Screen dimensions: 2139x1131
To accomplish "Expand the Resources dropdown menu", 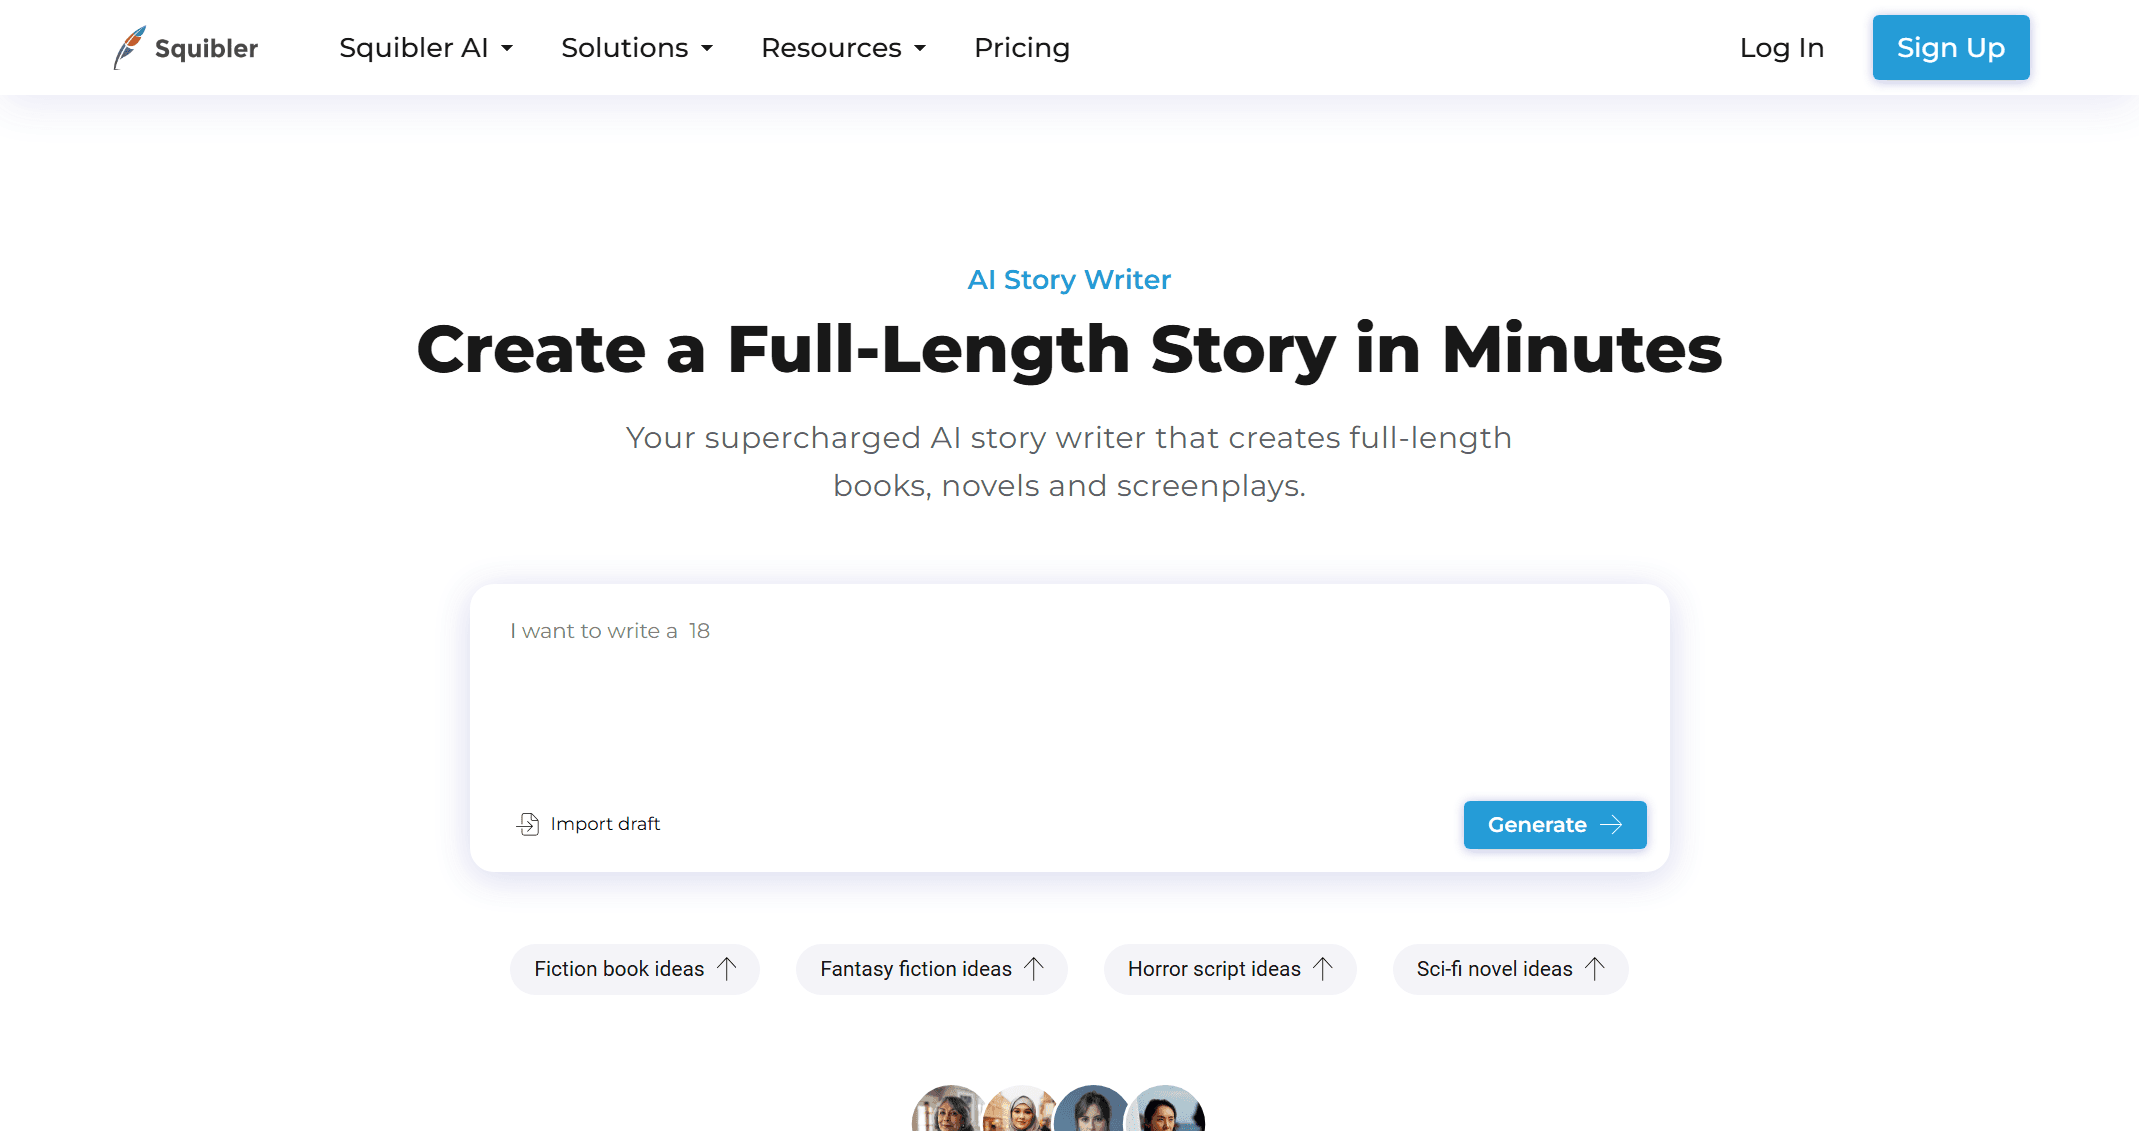I will coord(843,48).
